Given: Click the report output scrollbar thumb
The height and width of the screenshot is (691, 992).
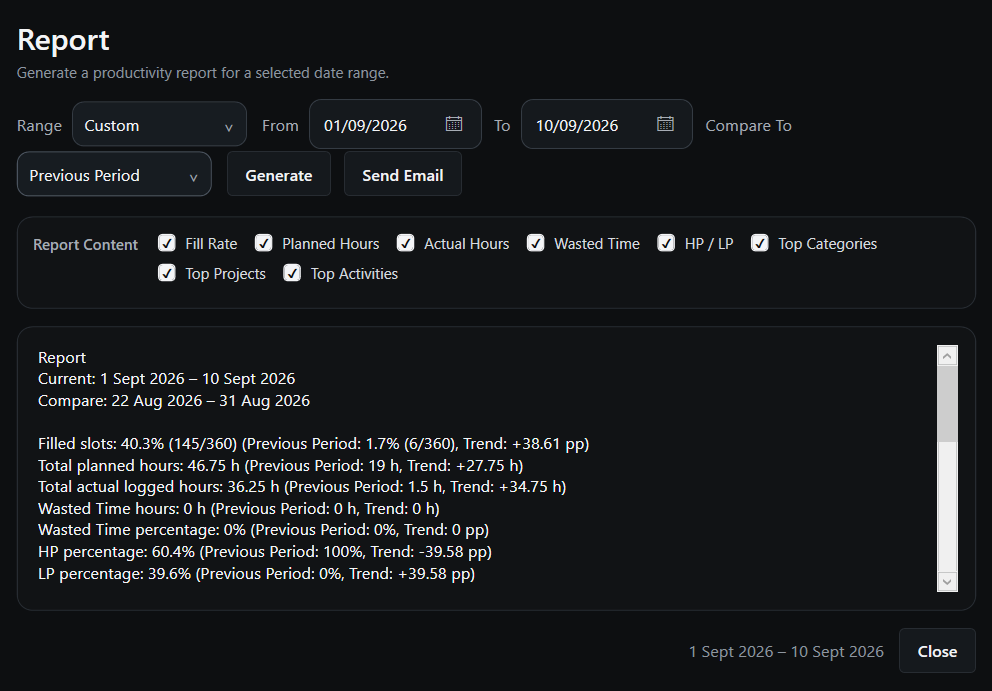Looking at the screenshot, I should point(947,404).
